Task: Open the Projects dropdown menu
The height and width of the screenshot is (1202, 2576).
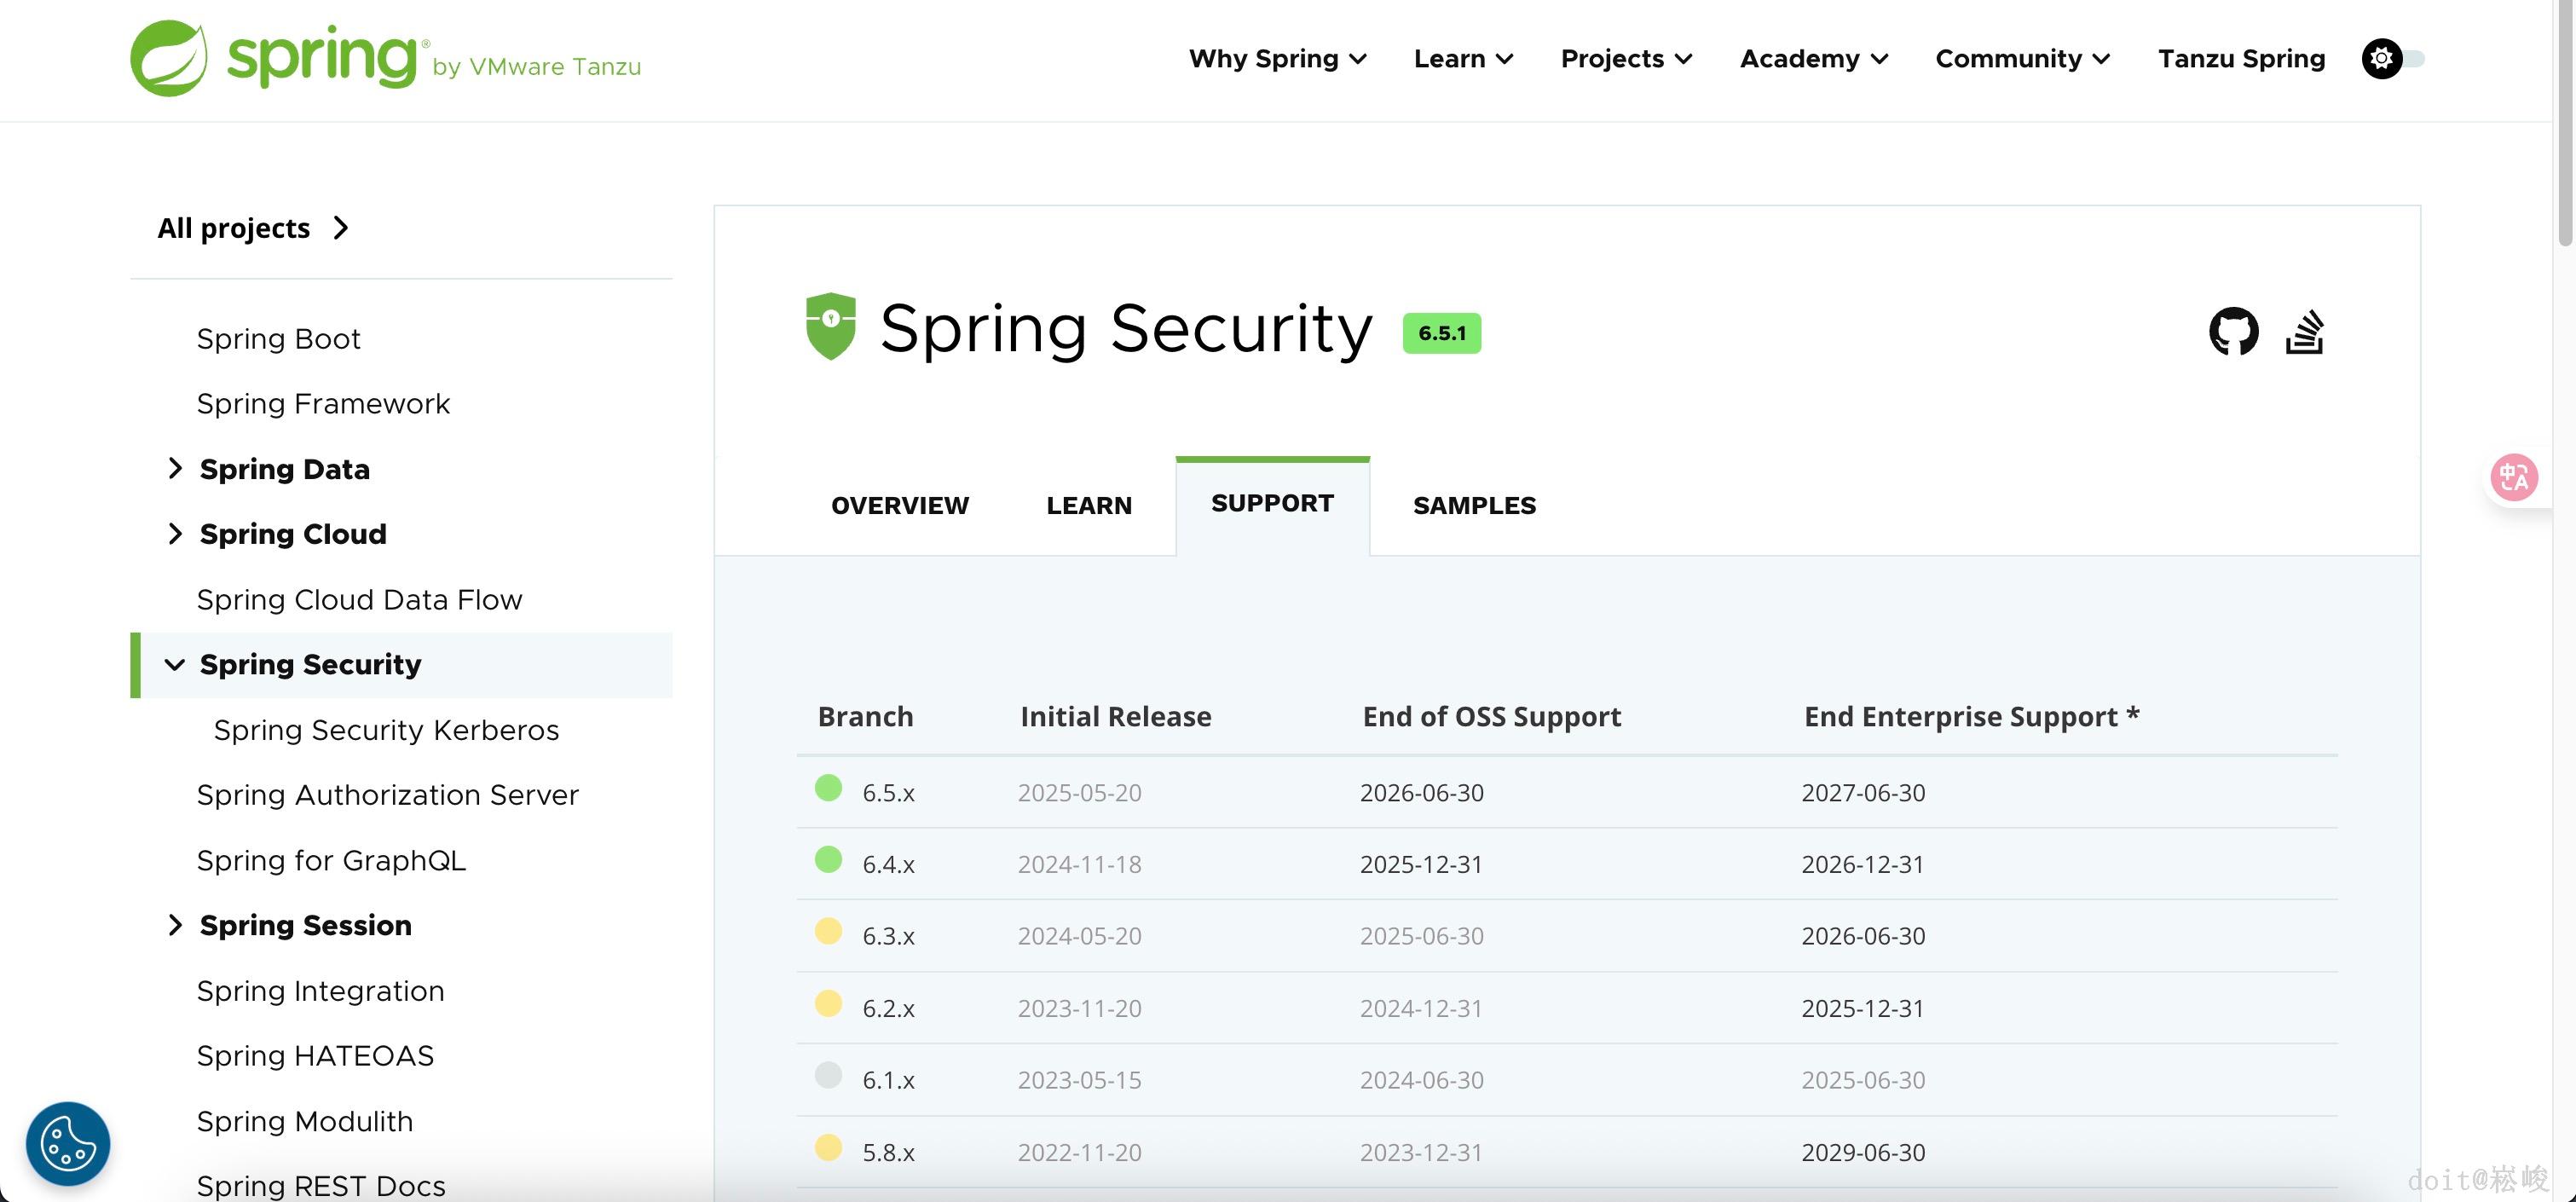Action: (1626, 59)
